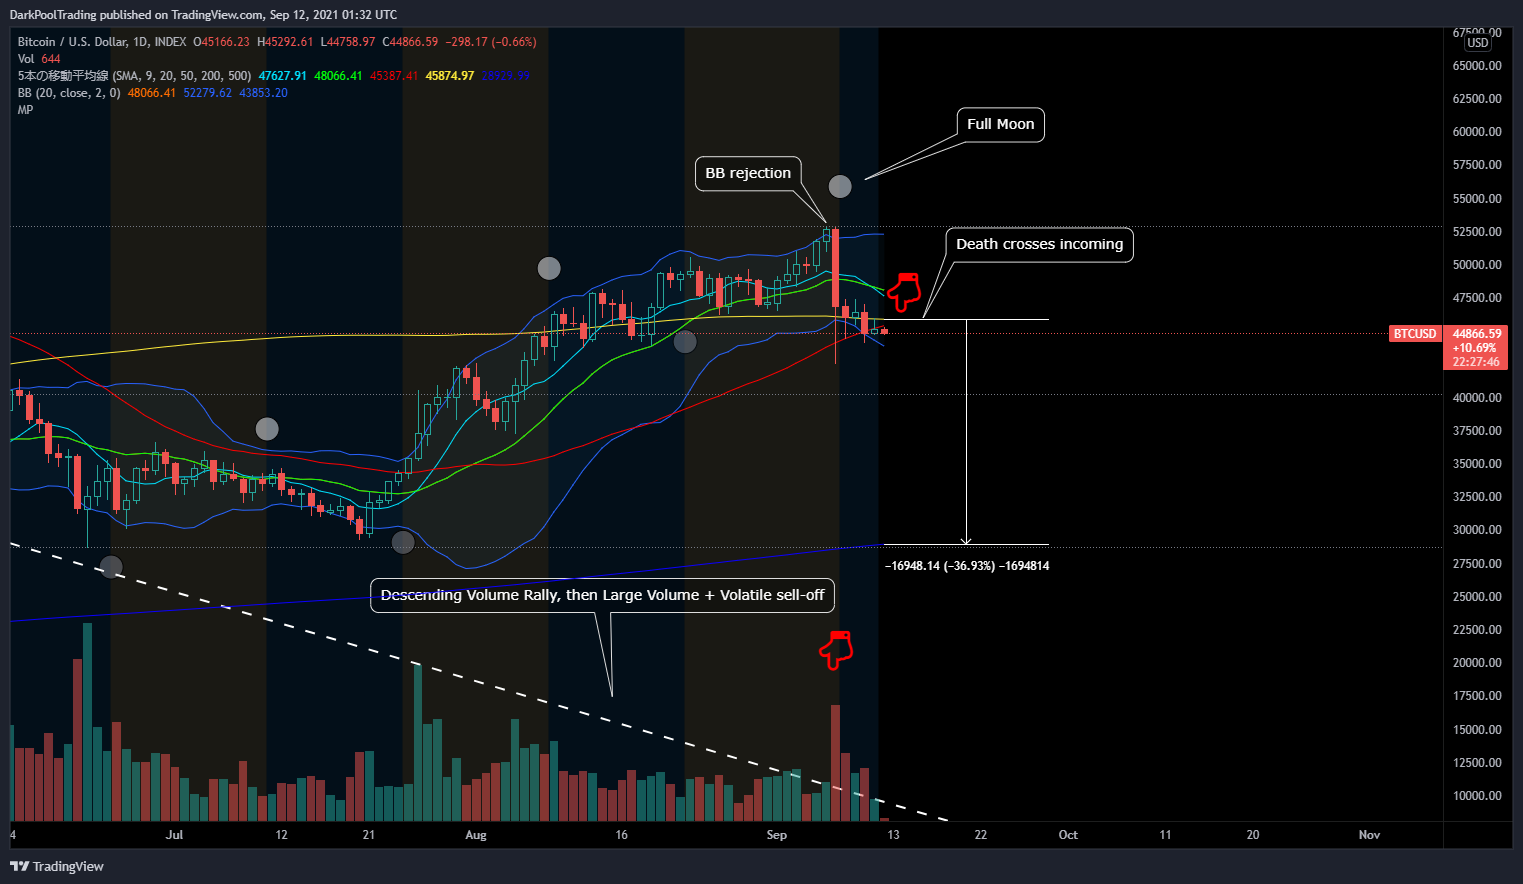Click the USD currency button on price axis
1523x884 pixels.
1478,43
